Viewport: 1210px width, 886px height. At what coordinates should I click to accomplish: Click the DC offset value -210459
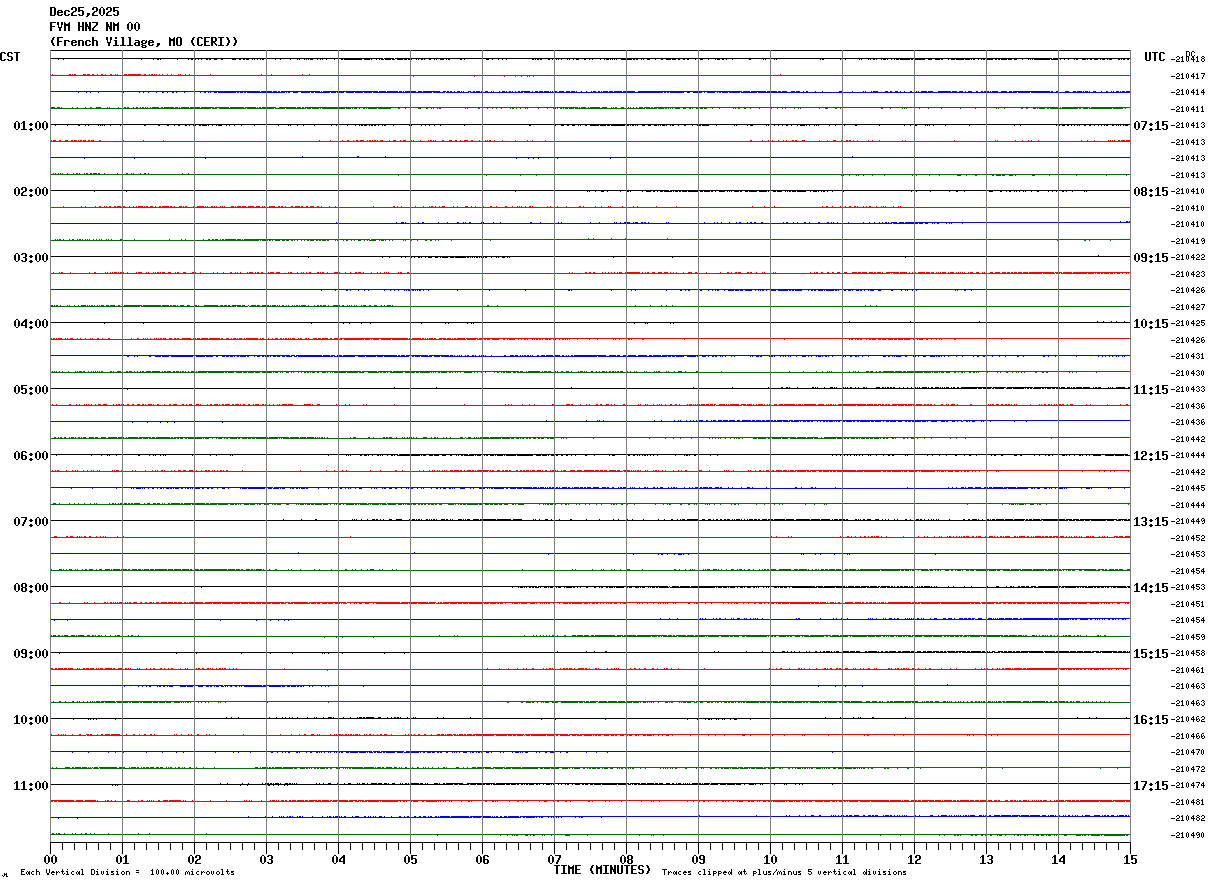1188,637
